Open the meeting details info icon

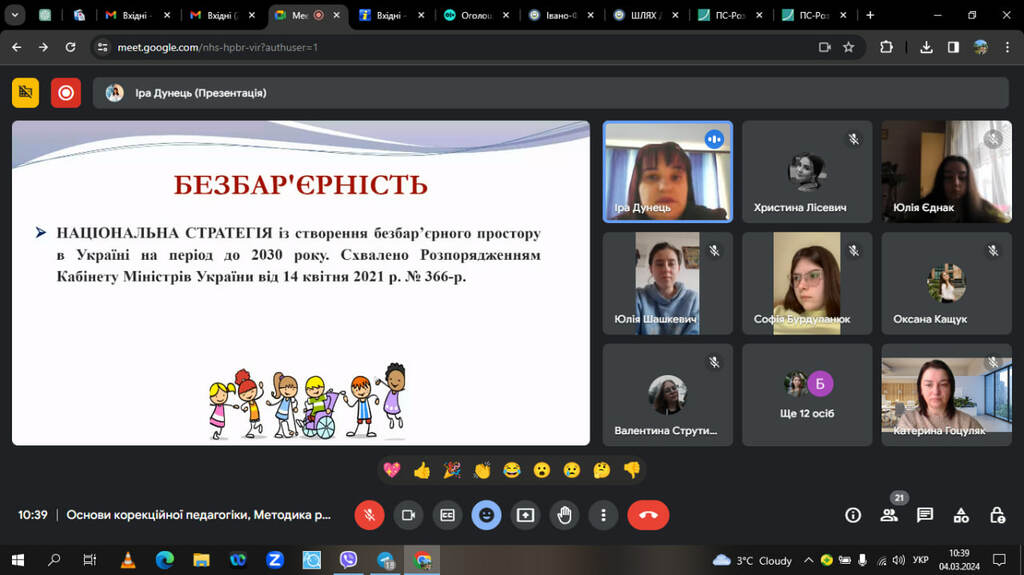tap(853, 515)
